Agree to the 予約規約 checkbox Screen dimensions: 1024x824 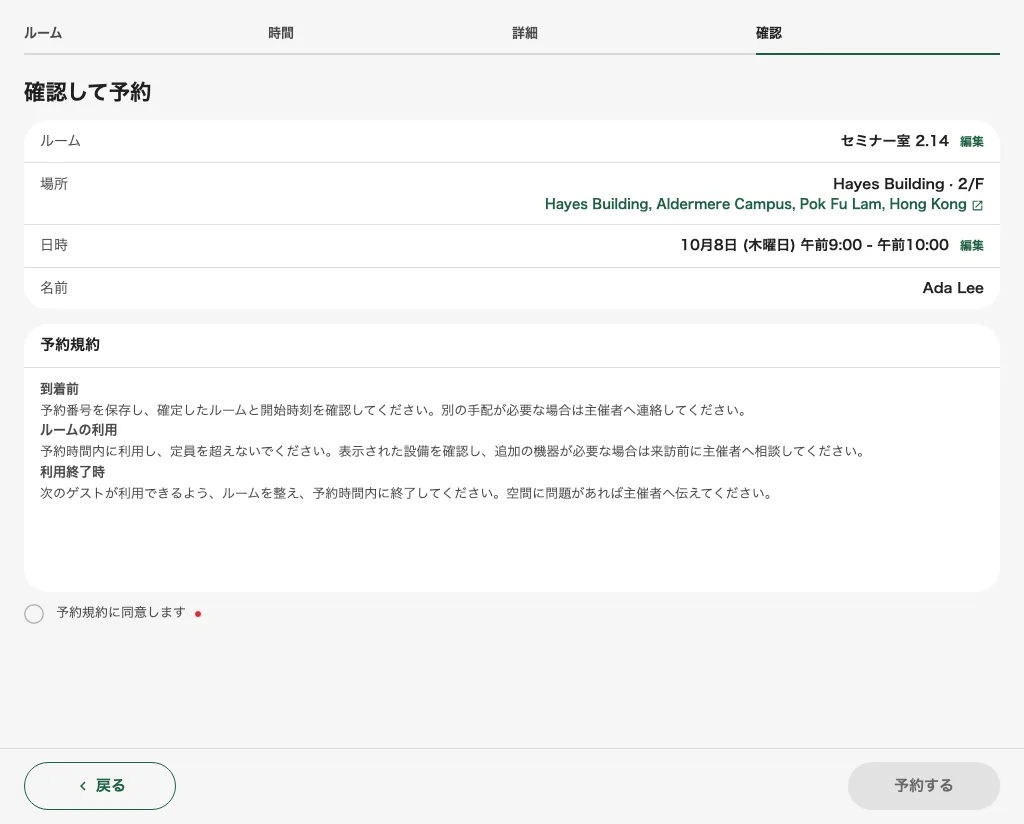[34, 614]
